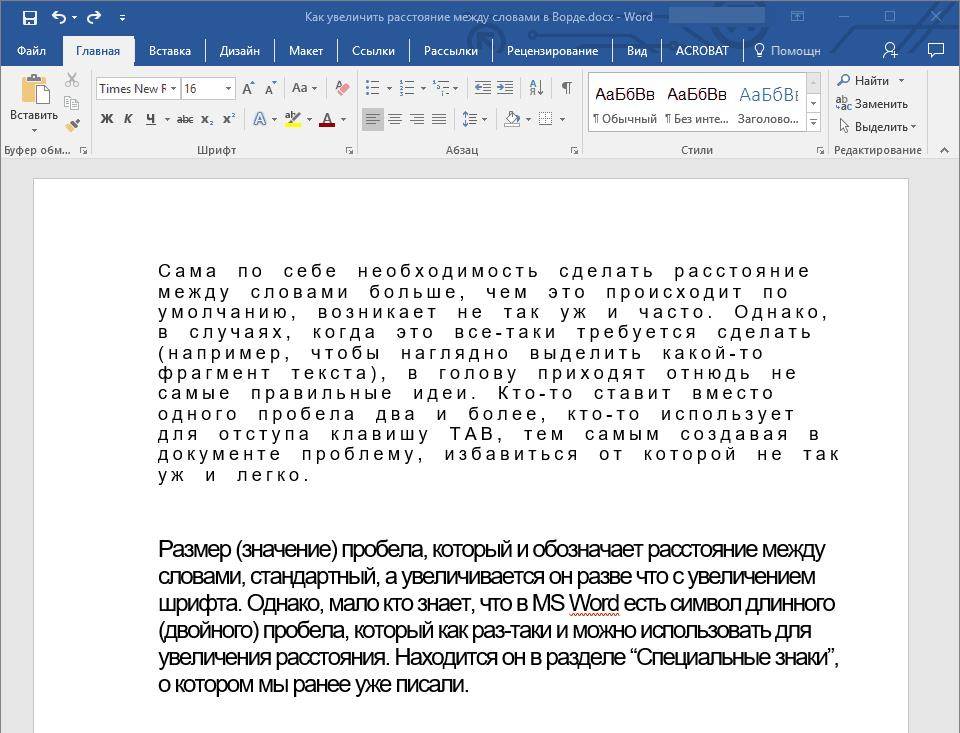Toggle strikethrough formatting (abc)

point(184,119)
